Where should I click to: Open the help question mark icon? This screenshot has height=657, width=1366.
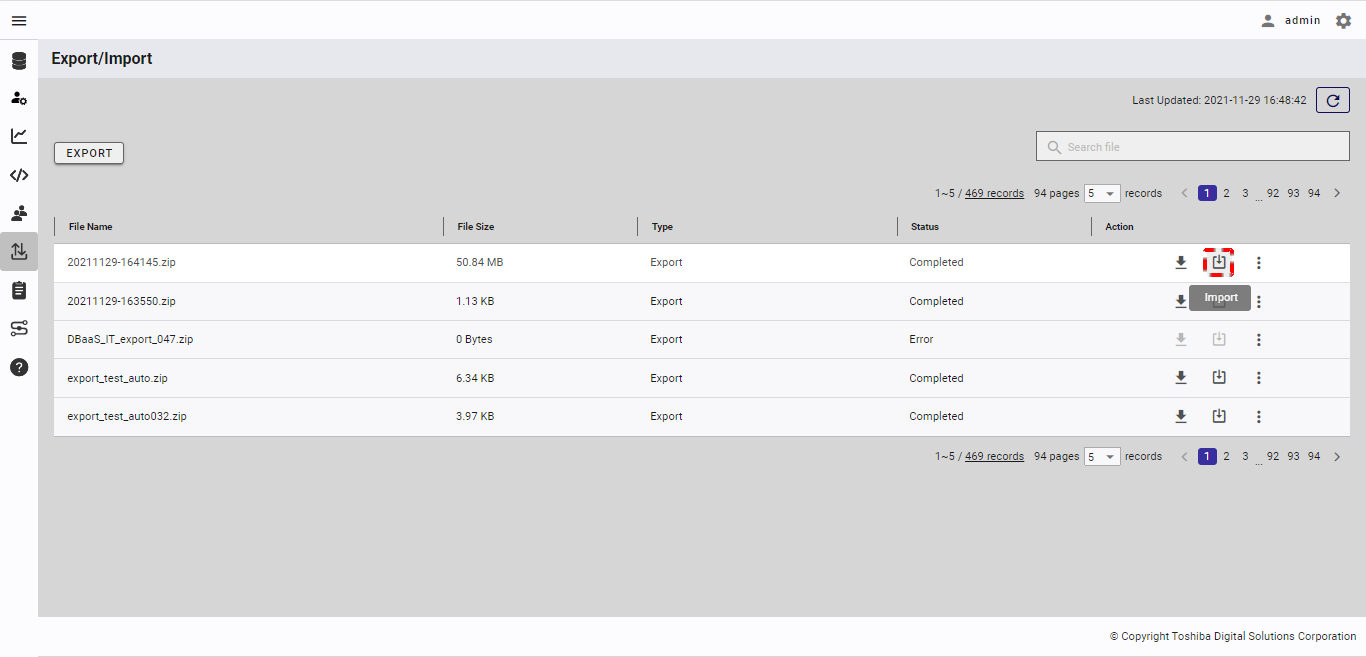point(19,367)
